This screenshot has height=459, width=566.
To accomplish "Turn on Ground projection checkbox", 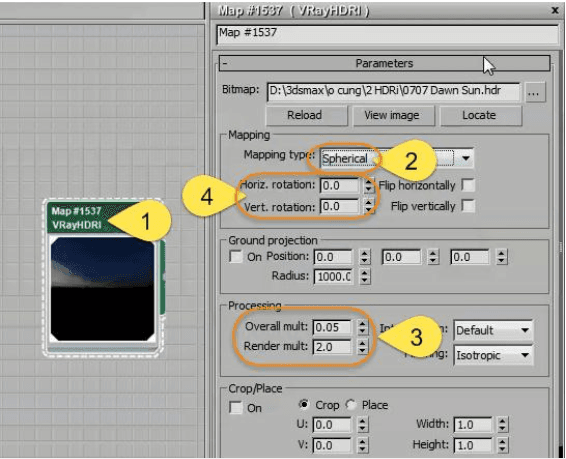I will click(236, 257).
